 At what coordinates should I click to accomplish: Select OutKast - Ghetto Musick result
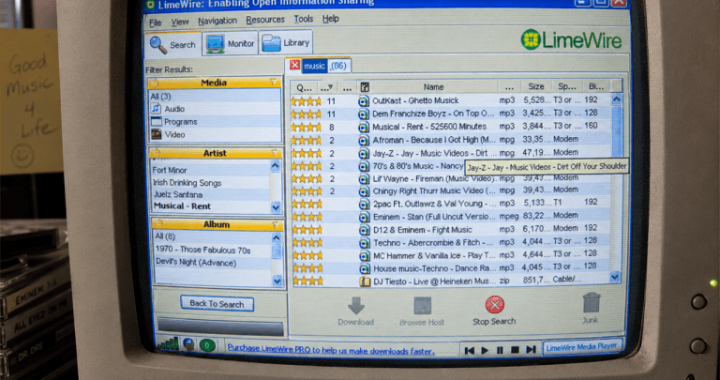pyautogui.click(x=451, y=100)
